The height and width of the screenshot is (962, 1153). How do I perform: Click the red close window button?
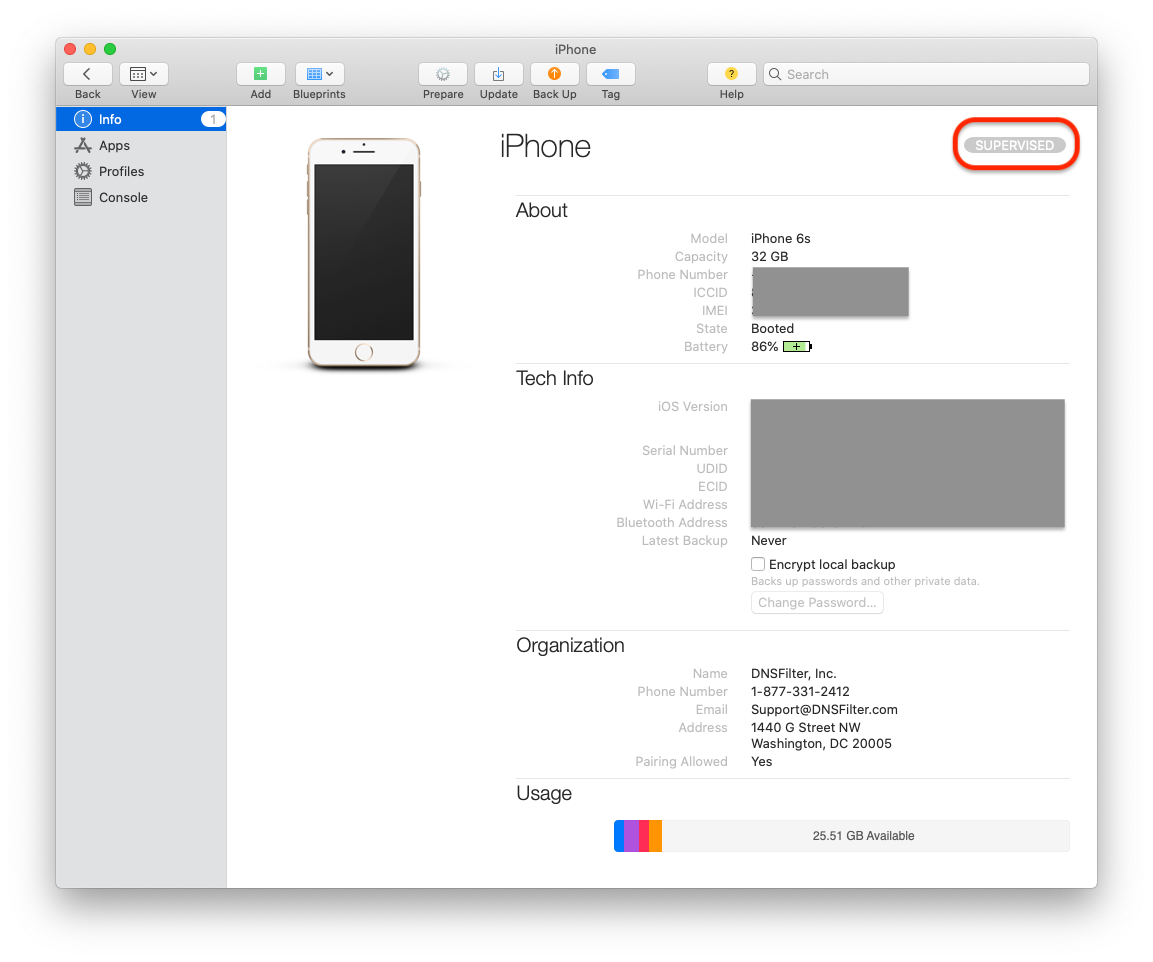71,49
